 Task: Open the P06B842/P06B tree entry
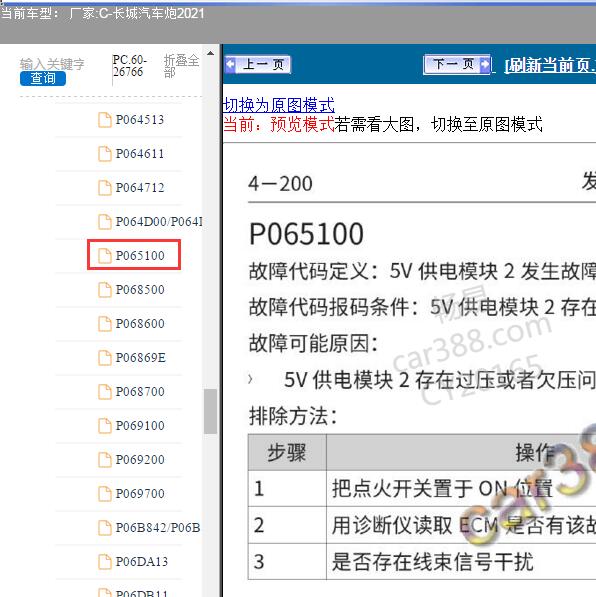tap(158, 528)
